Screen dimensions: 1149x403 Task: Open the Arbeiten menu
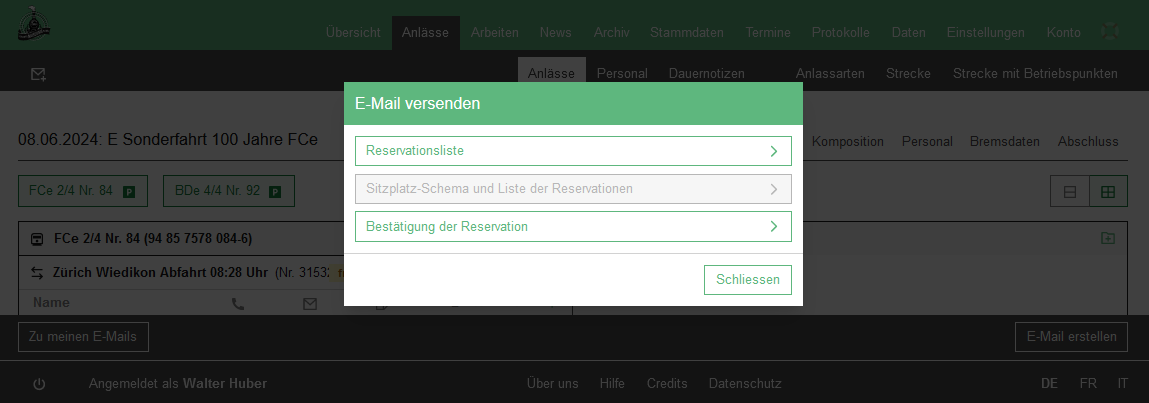pyautogui.click(x=495, y=33)
